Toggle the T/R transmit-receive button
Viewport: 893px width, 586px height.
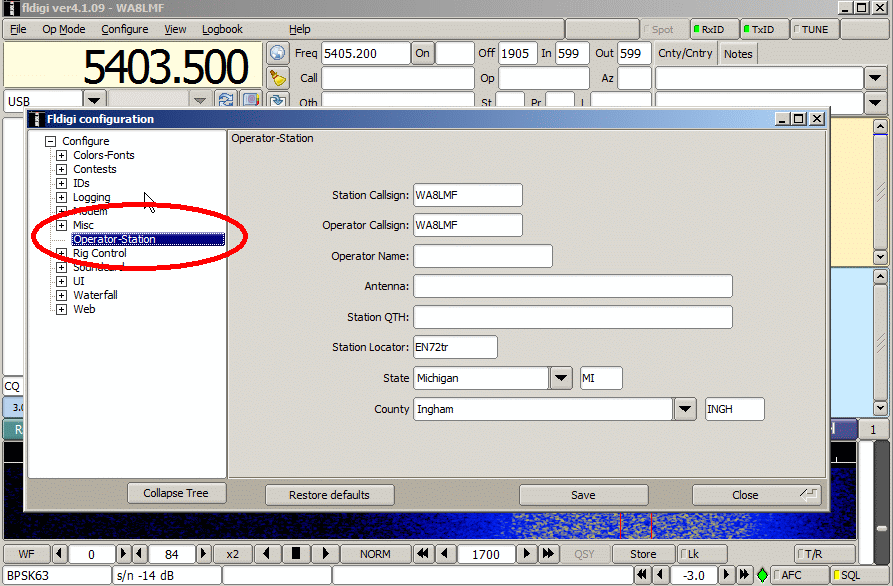point(825,554)
